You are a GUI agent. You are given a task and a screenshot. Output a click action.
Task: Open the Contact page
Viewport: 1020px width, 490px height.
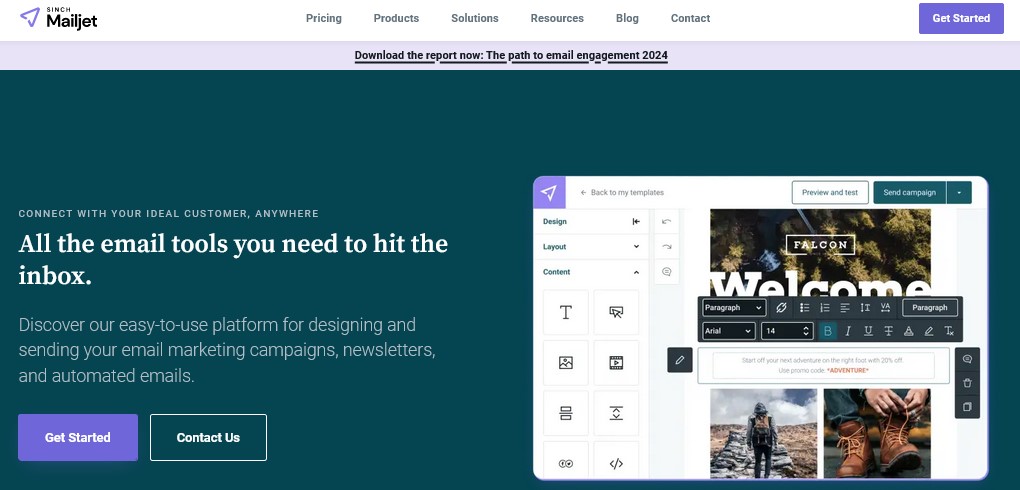click(690, 18)
